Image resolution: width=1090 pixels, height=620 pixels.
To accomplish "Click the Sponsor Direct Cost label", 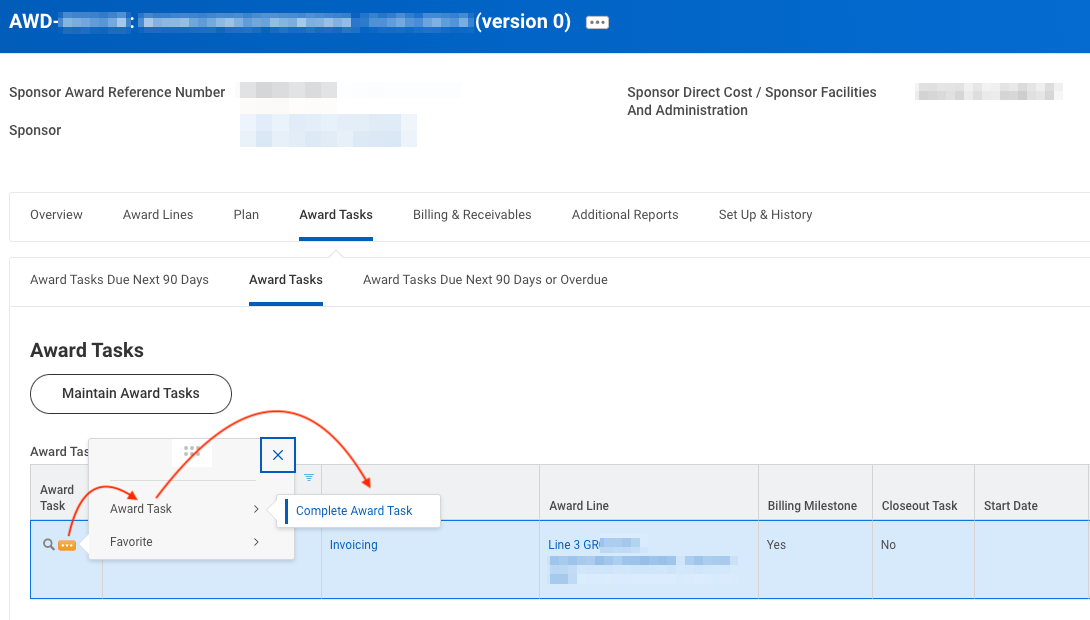I will pos(751,101).
